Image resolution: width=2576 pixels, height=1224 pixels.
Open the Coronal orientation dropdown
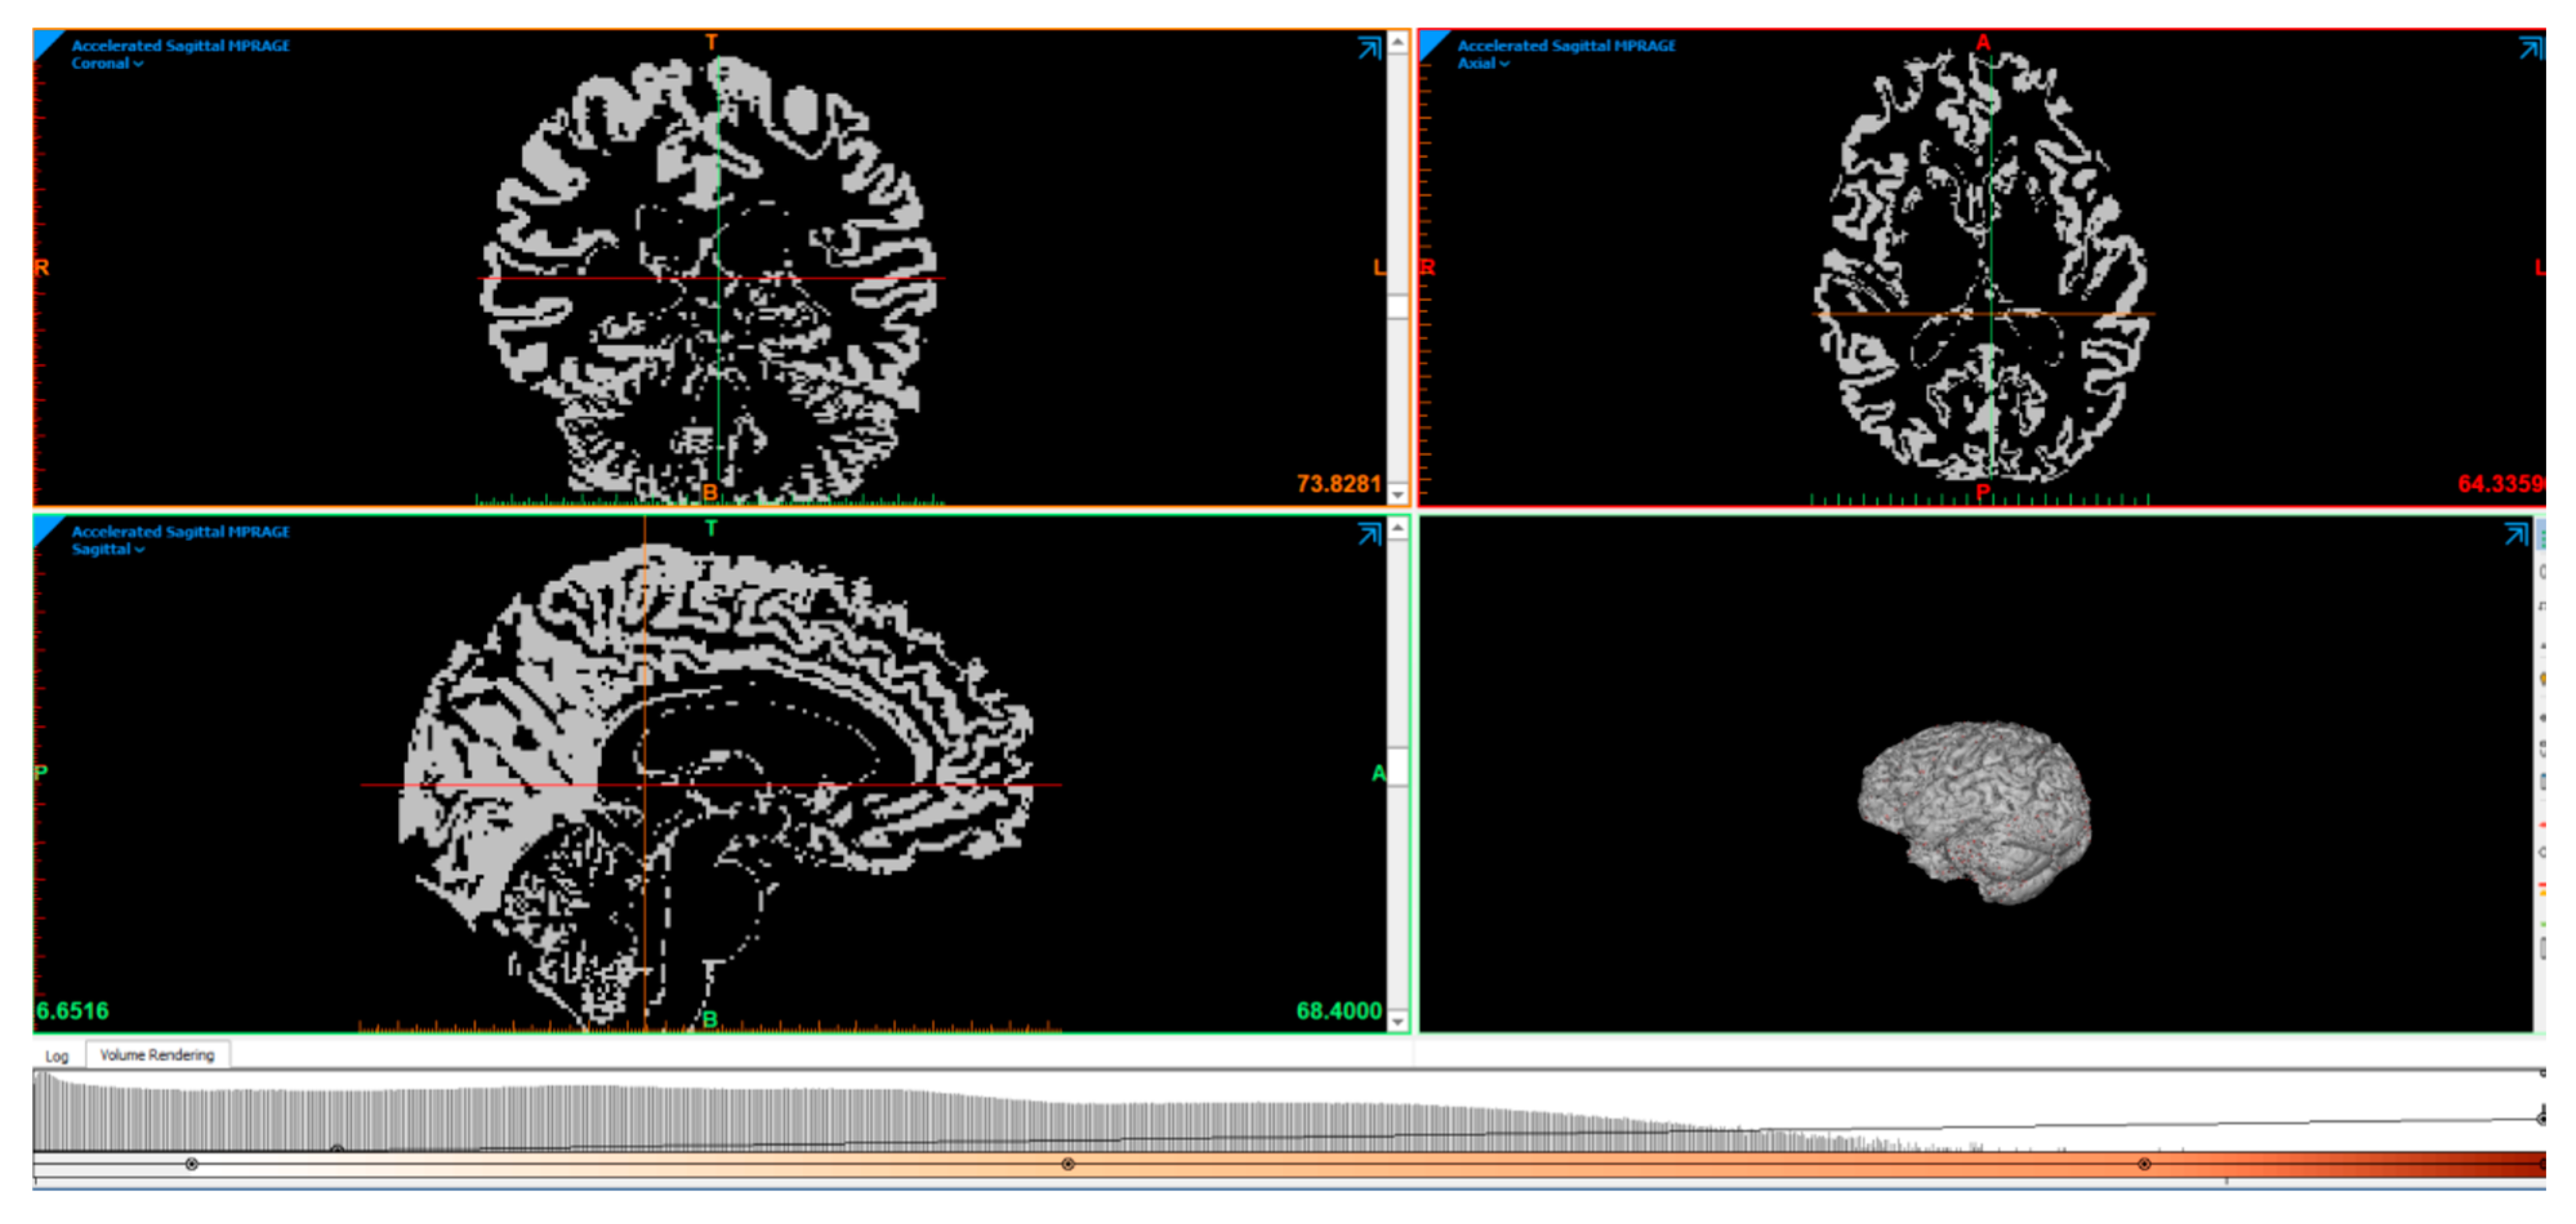[107, 63]
